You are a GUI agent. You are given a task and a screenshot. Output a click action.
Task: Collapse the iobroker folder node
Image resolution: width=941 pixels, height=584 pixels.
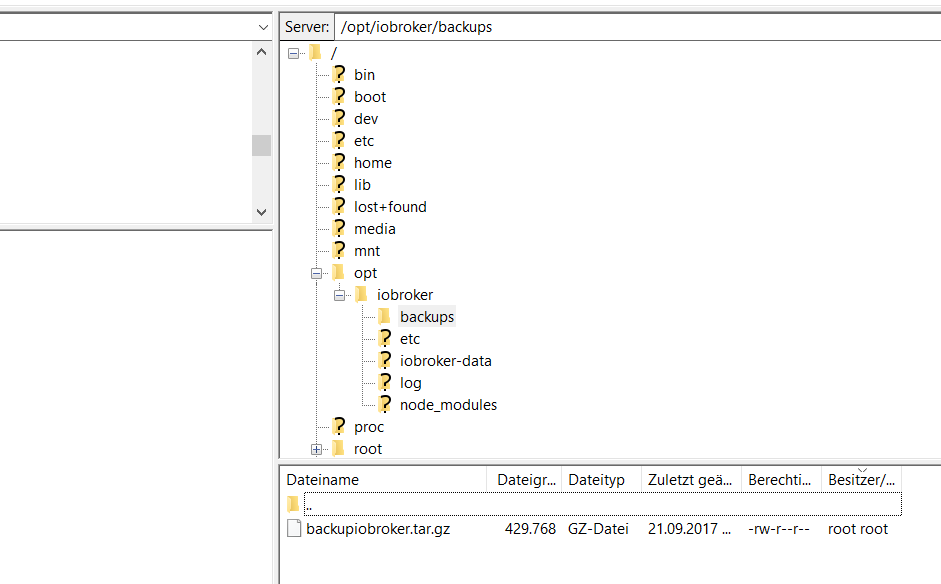339,295
